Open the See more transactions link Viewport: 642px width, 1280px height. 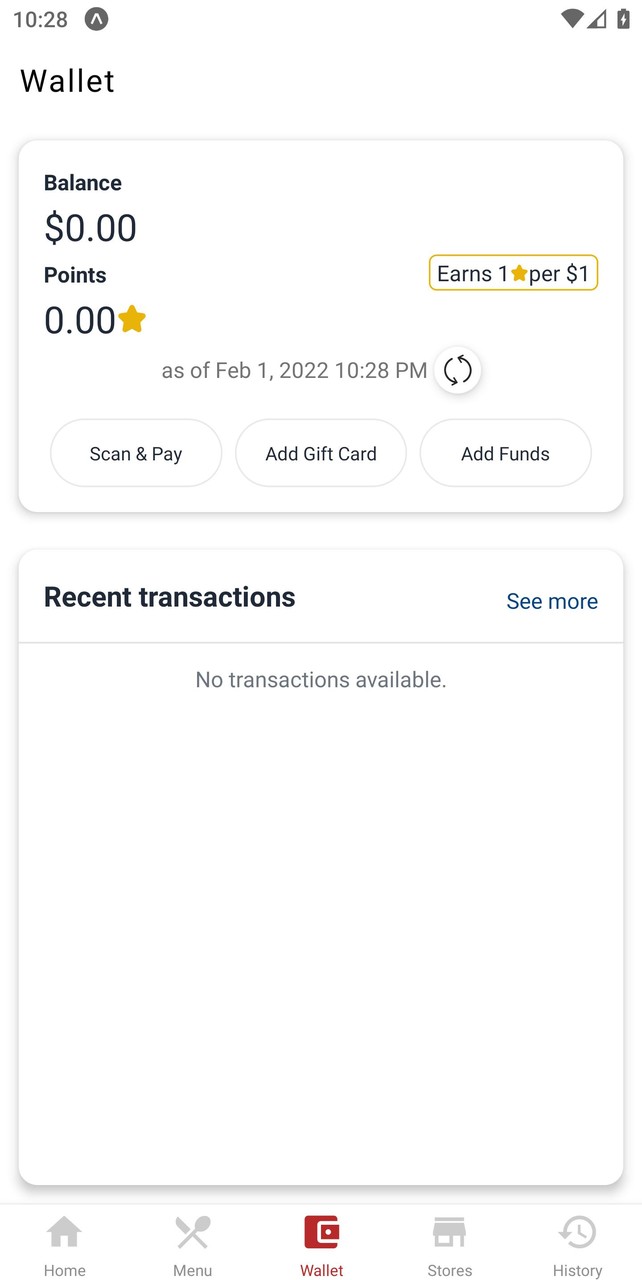(x=552, y=601)
